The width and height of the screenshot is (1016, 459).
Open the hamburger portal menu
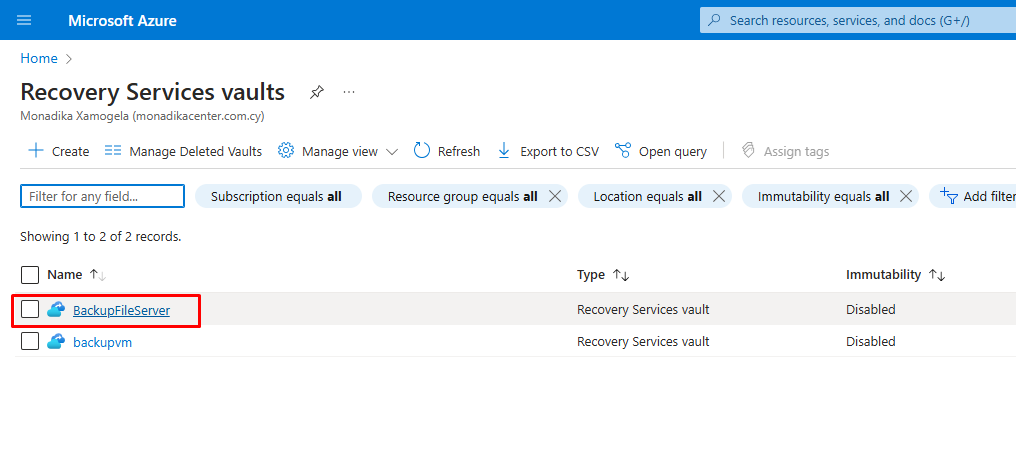24,20
